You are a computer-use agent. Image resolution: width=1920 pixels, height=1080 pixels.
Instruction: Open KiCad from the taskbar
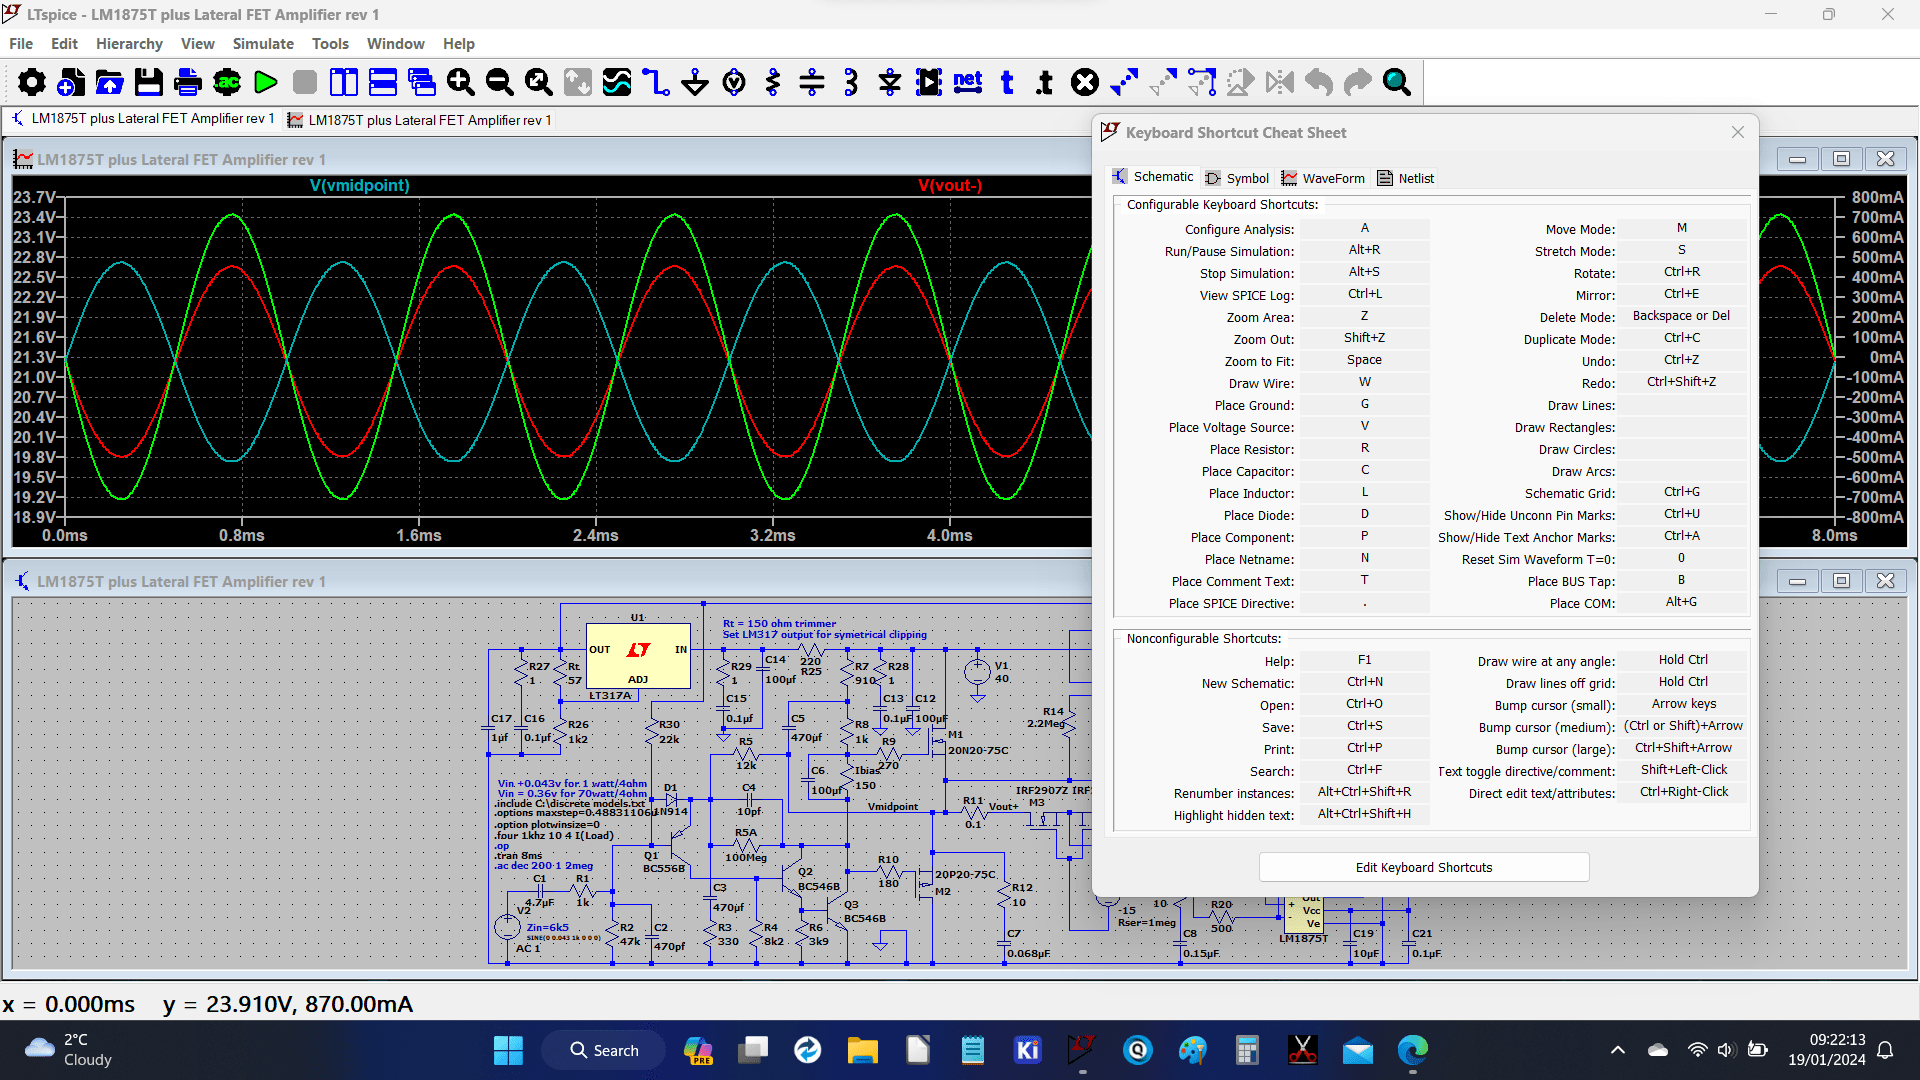[x=1027, y=1050]
